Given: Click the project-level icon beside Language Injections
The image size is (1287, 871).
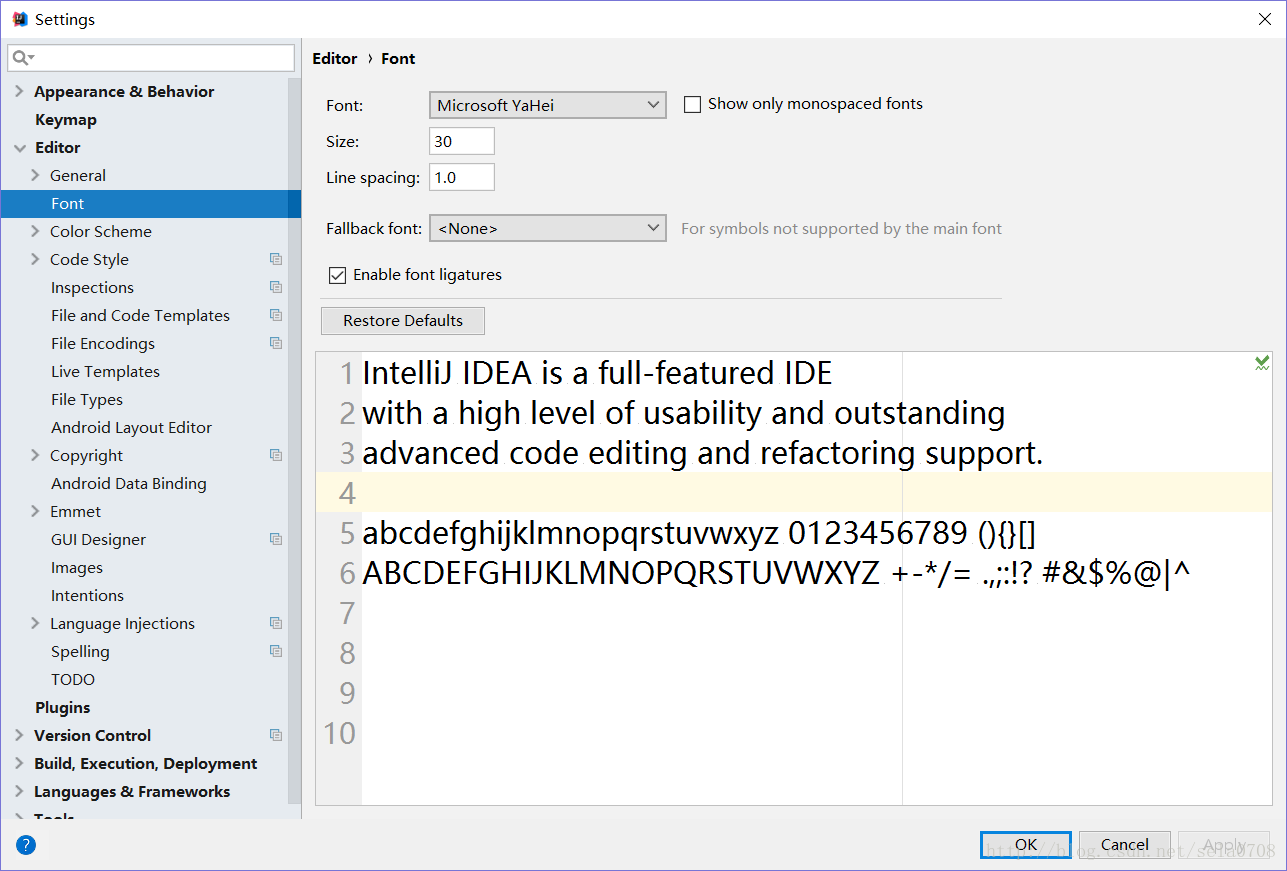Looking at the screenshot, I should 276,623.
